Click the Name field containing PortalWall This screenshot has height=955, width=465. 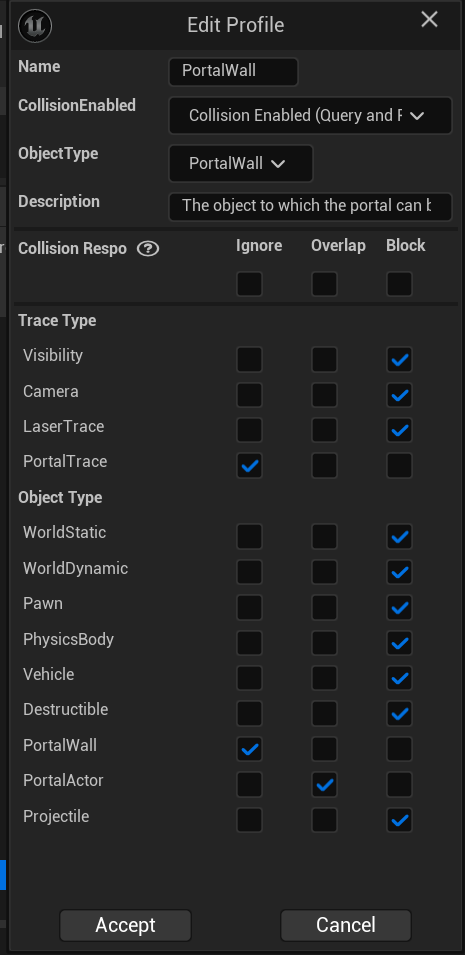click(x=233, y=71)
